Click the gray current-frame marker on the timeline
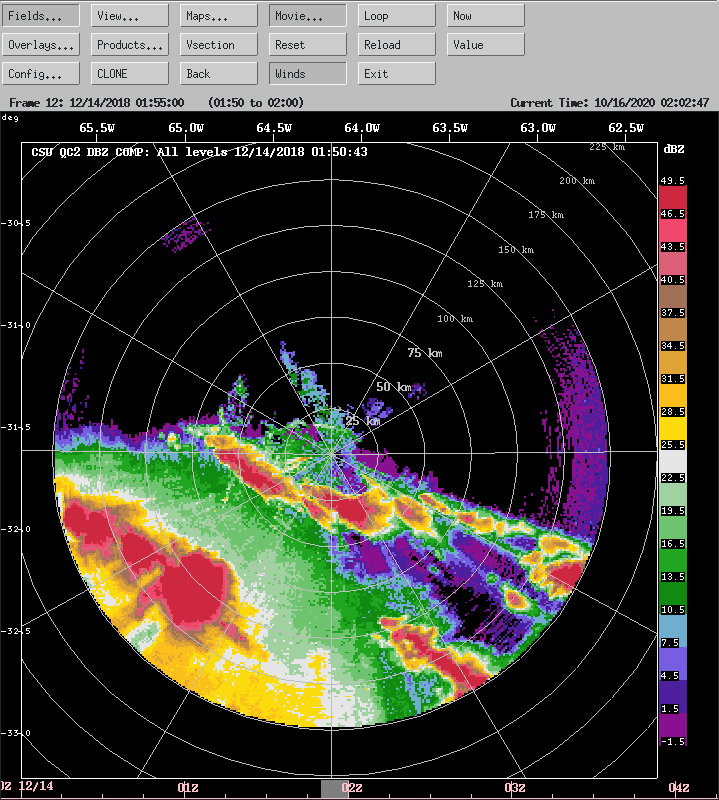 pos(334,789)
